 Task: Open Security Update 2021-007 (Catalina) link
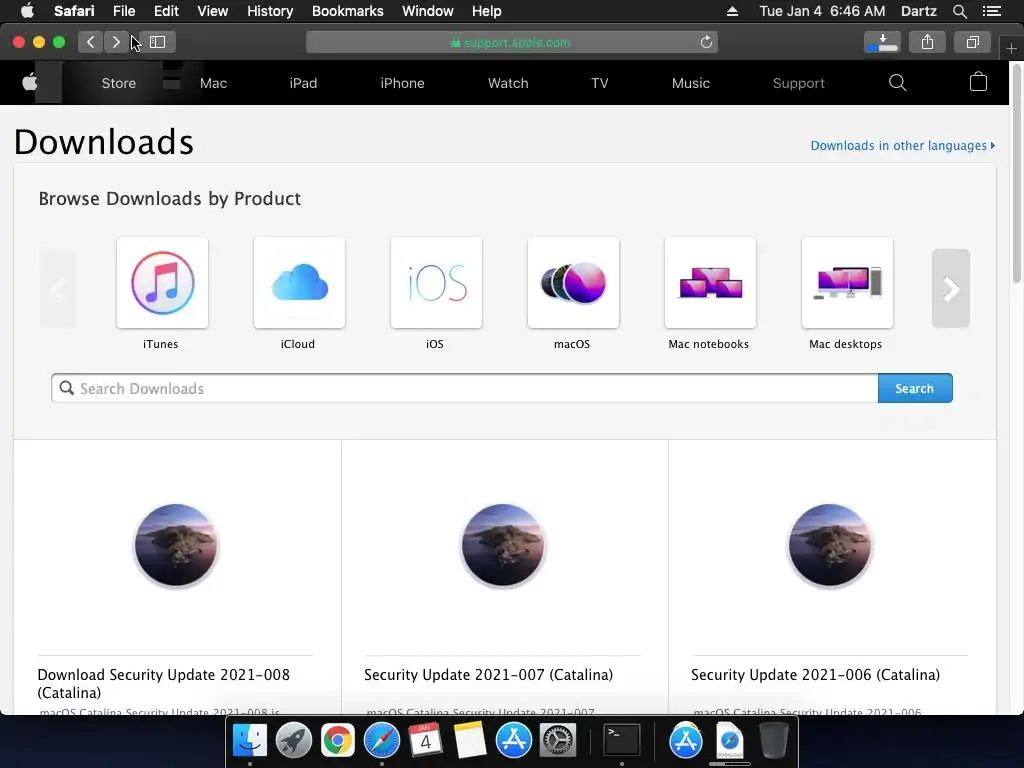tap(488, 675)
